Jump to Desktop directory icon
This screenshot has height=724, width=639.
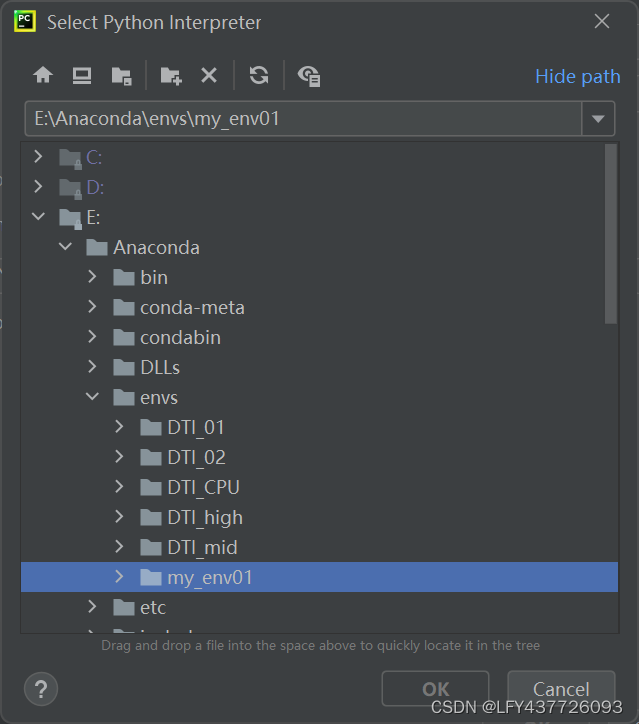click(82, 75)
